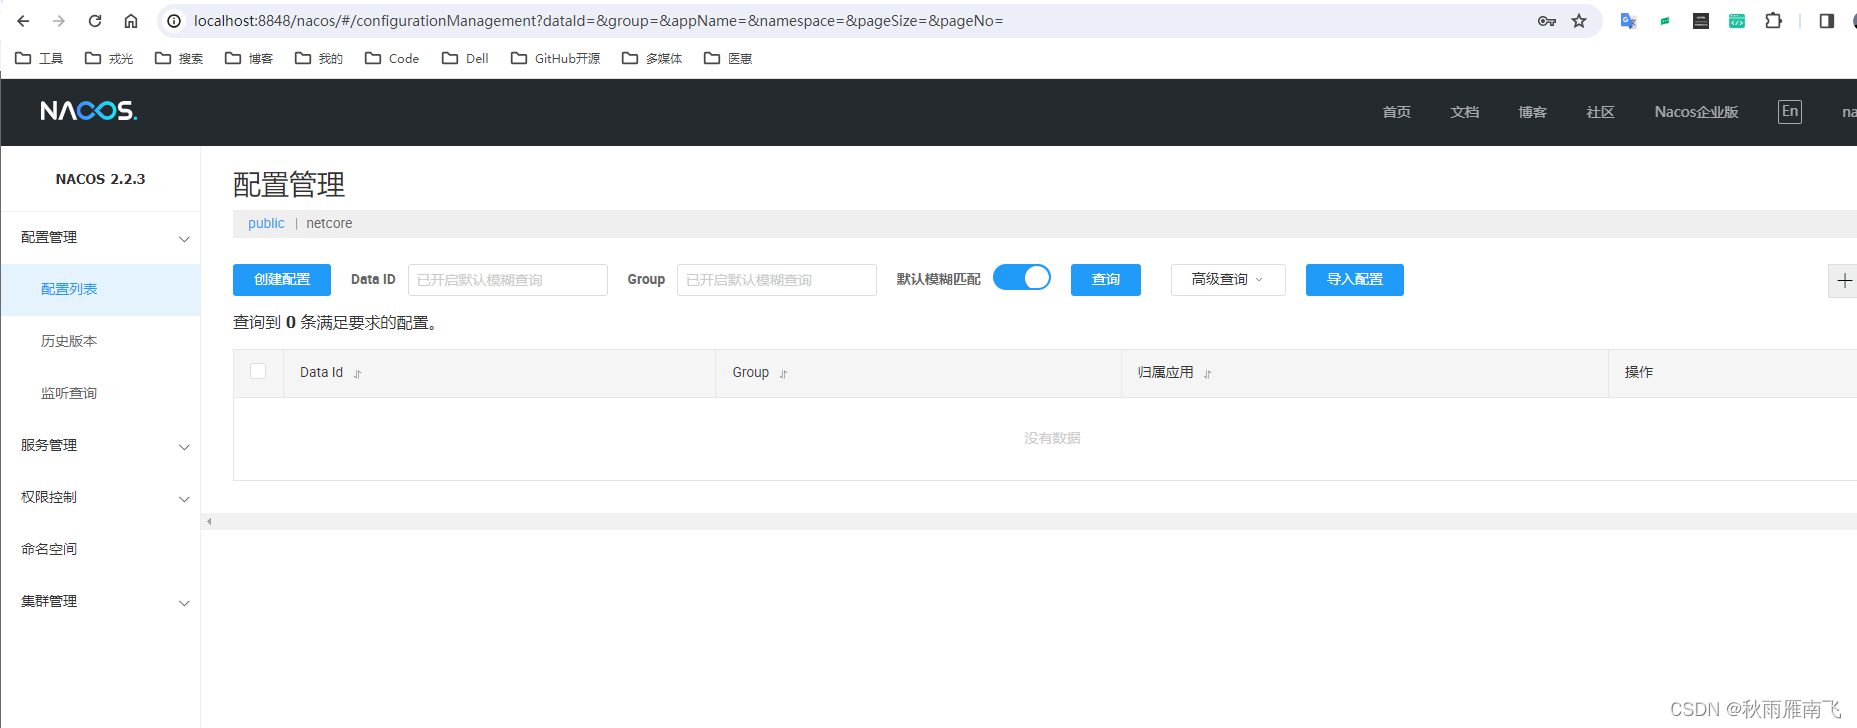Open the 多媒体 bookmark folder
This screenshot has width=1857, height=728.
pos(652,59)
